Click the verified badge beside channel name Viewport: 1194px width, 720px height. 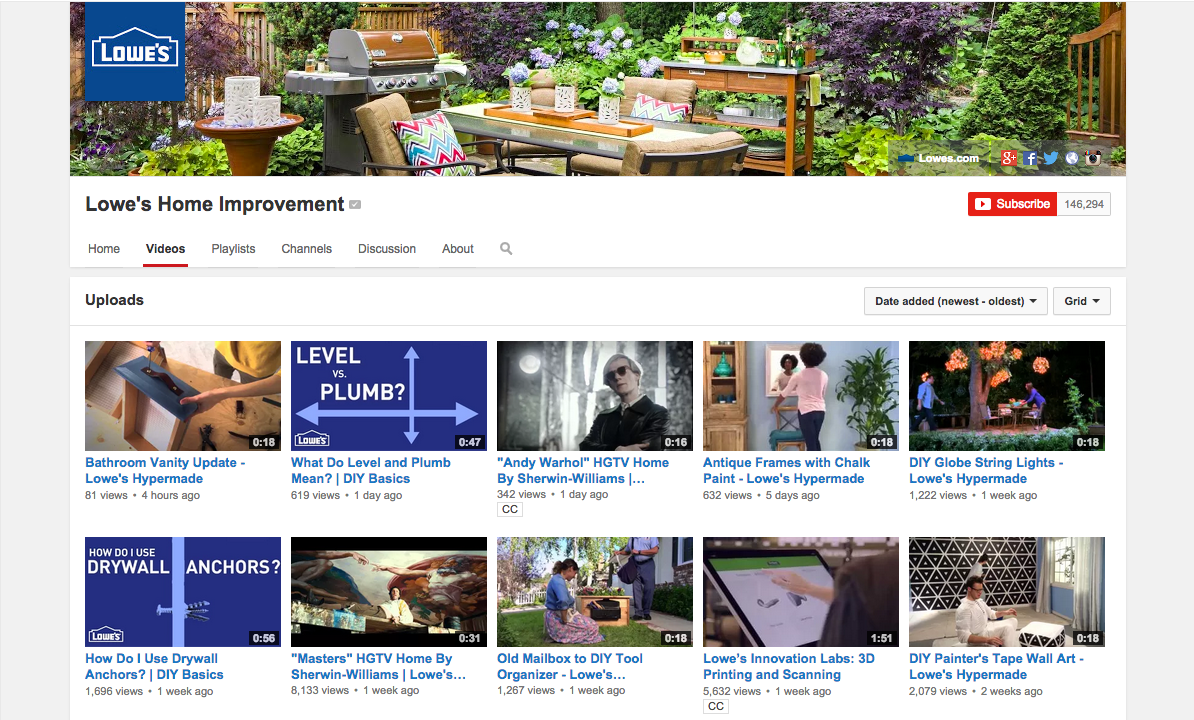tap(355, 205)
